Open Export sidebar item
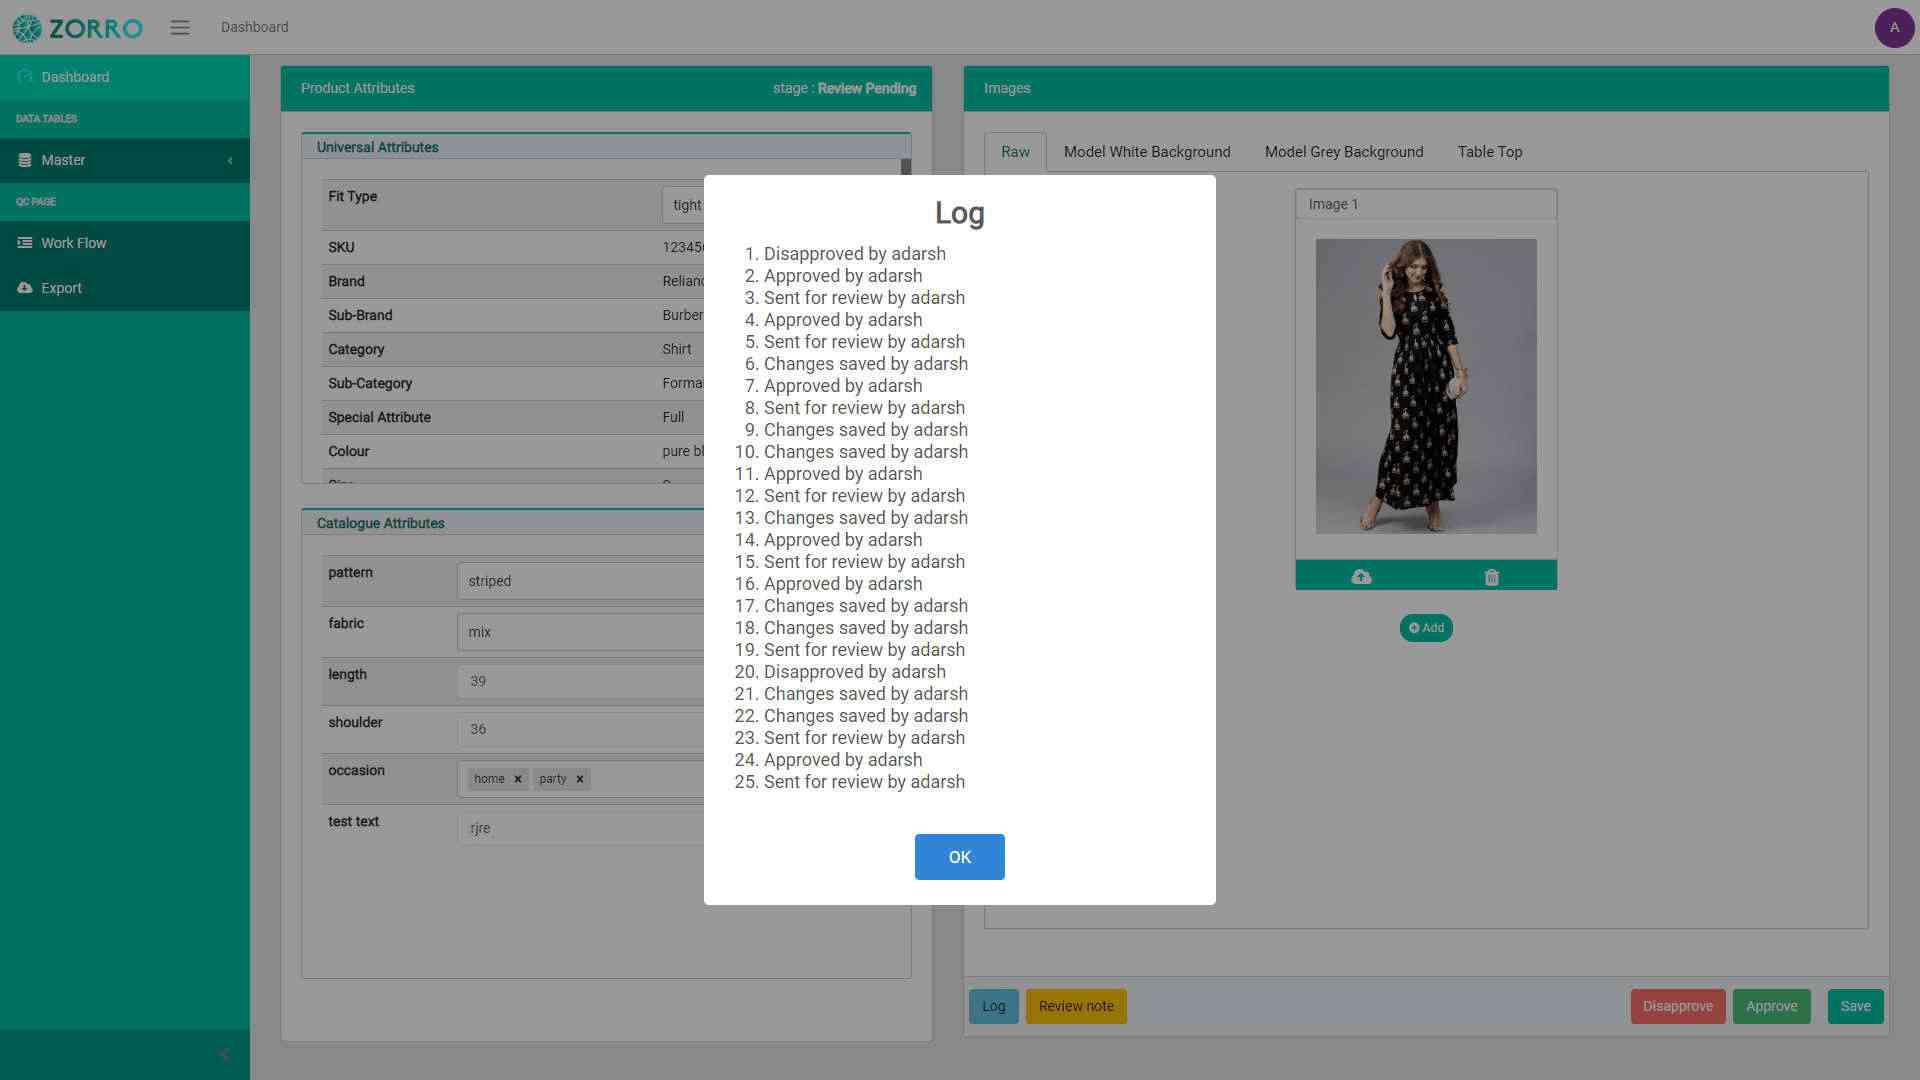 (125, 288)
